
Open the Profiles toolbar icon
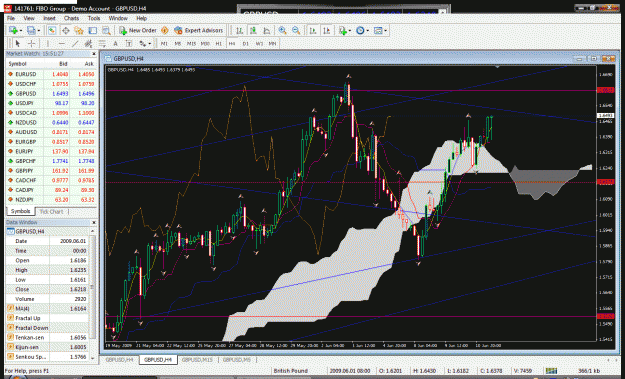[x=31, y=30]
